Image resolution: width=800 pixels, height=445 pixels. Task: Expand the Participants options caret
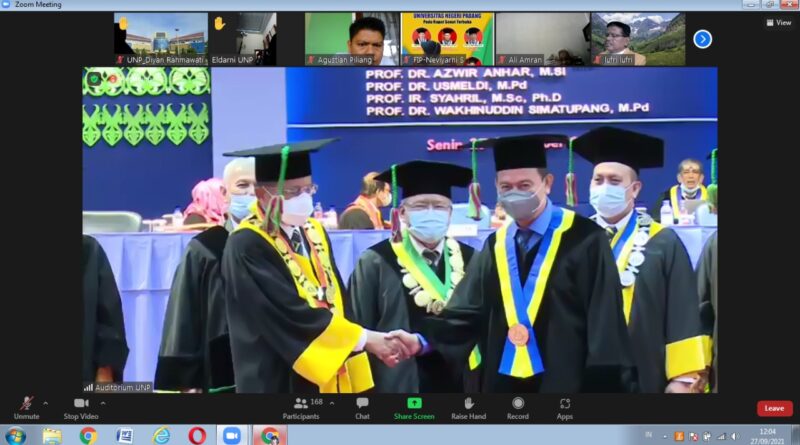331,403
